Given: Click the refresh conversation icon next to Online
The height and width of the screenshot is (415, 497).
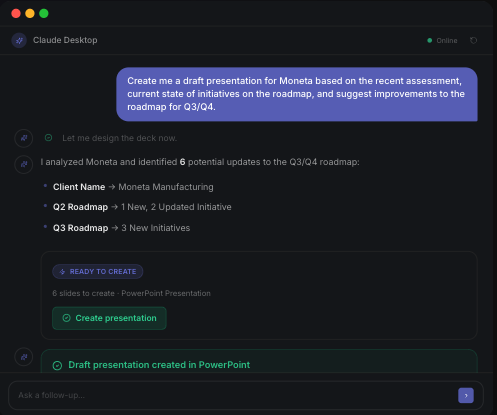Looking at the screenshot, I should 473,40.
